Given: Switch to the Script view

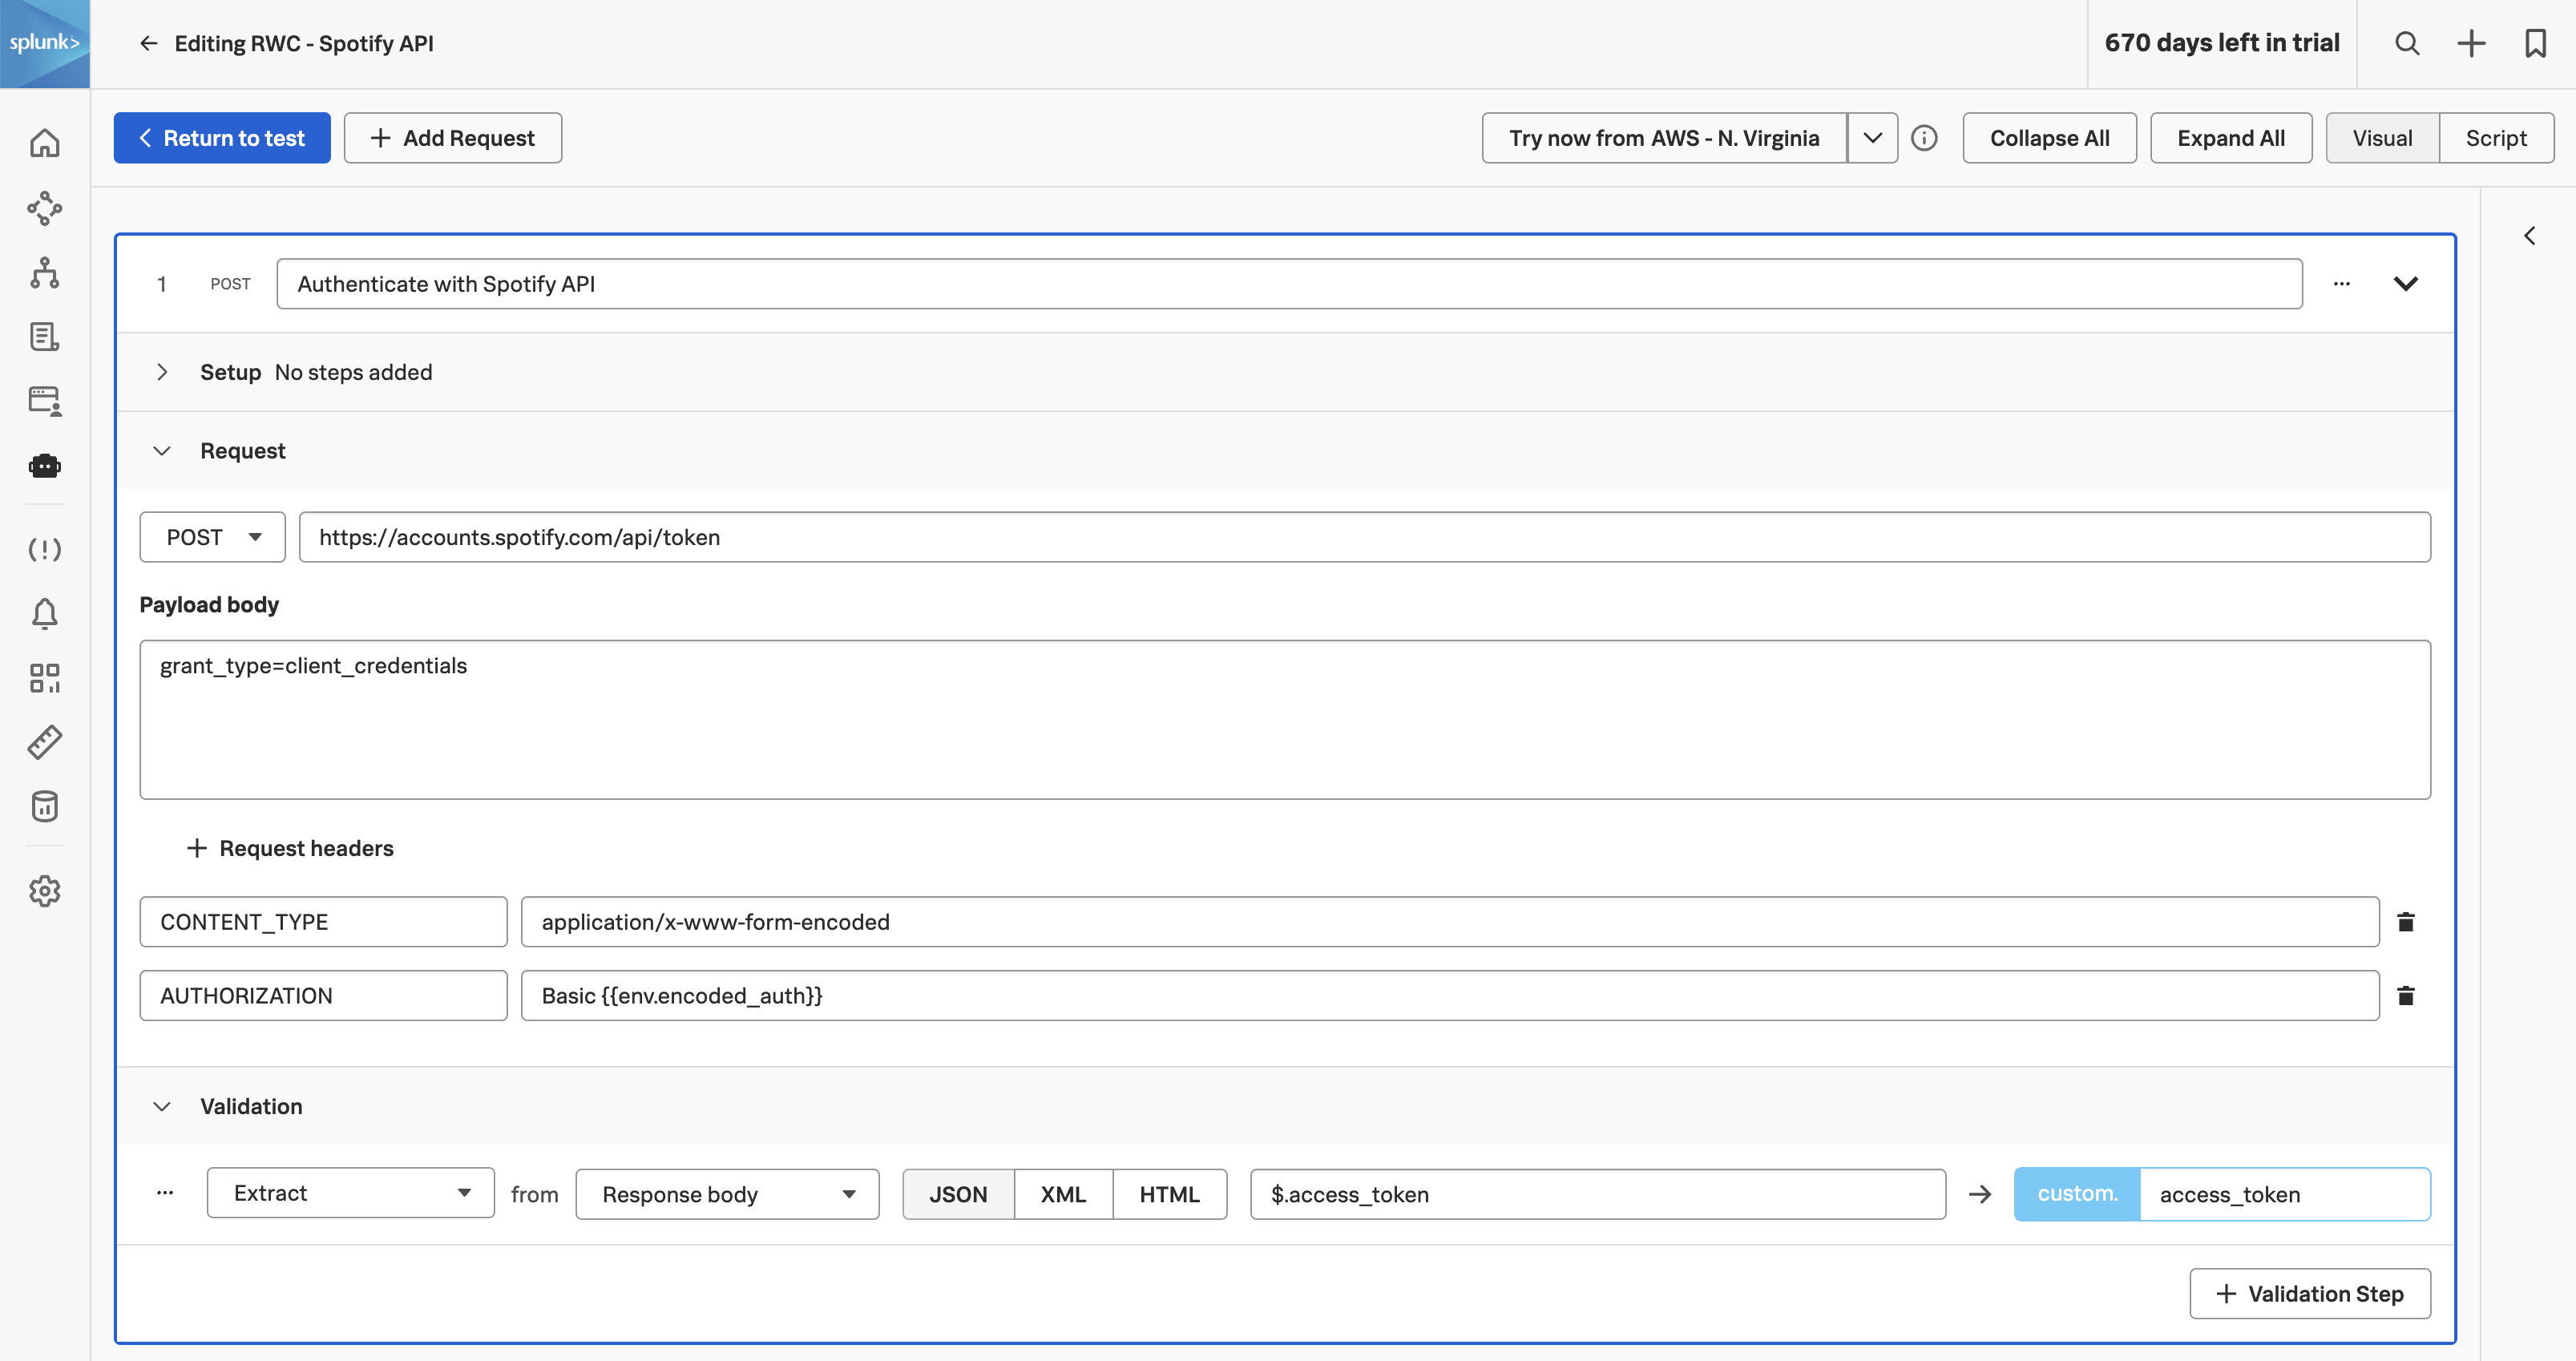Looking at the screenshot, I should [2497, 137].
